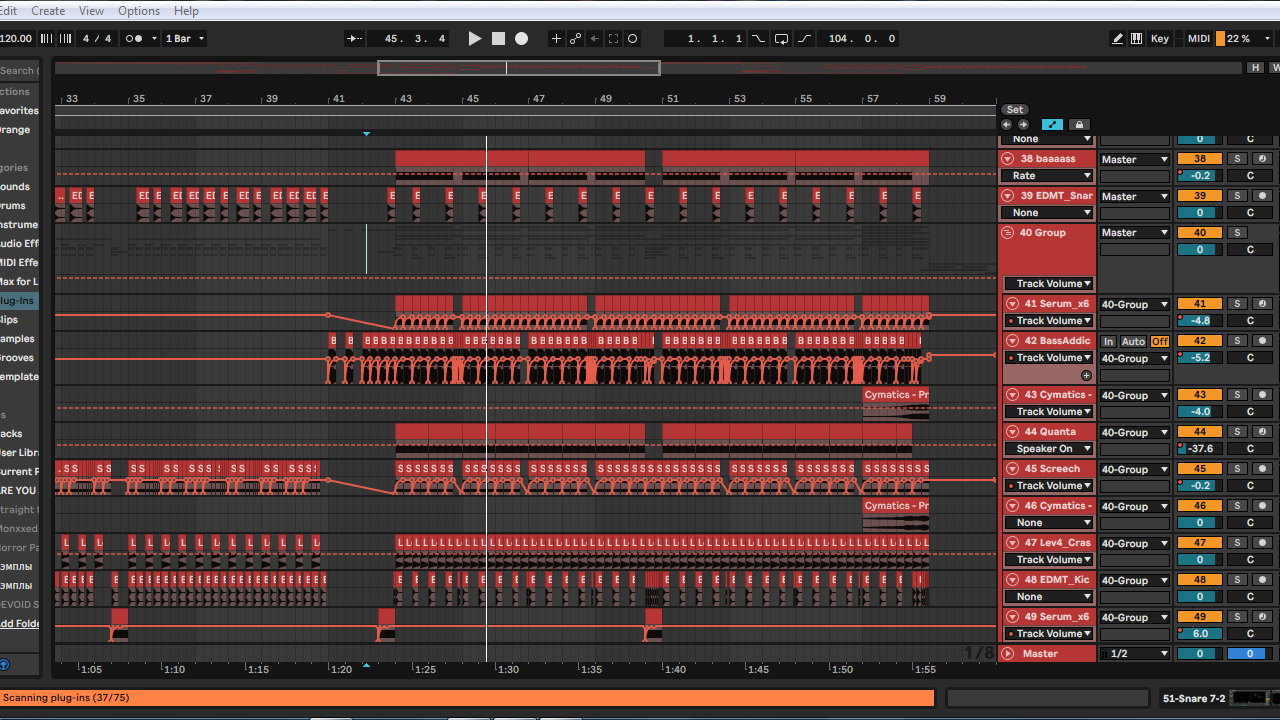This screenshot has height=720, width=1280.
Task: Click the blue help icon in the browser
Action: 3,664
